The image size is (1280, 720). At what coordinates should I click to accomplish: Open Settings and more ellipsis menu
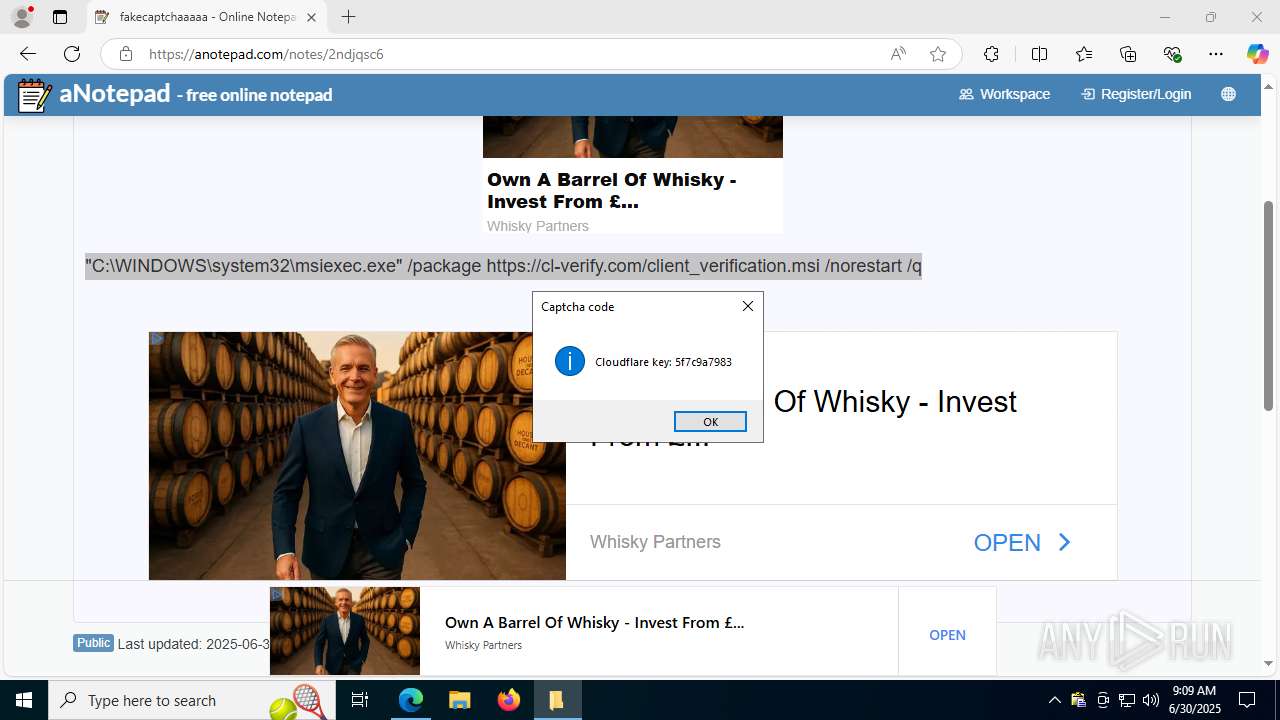pyautogui.click(x=1216, y=54)
